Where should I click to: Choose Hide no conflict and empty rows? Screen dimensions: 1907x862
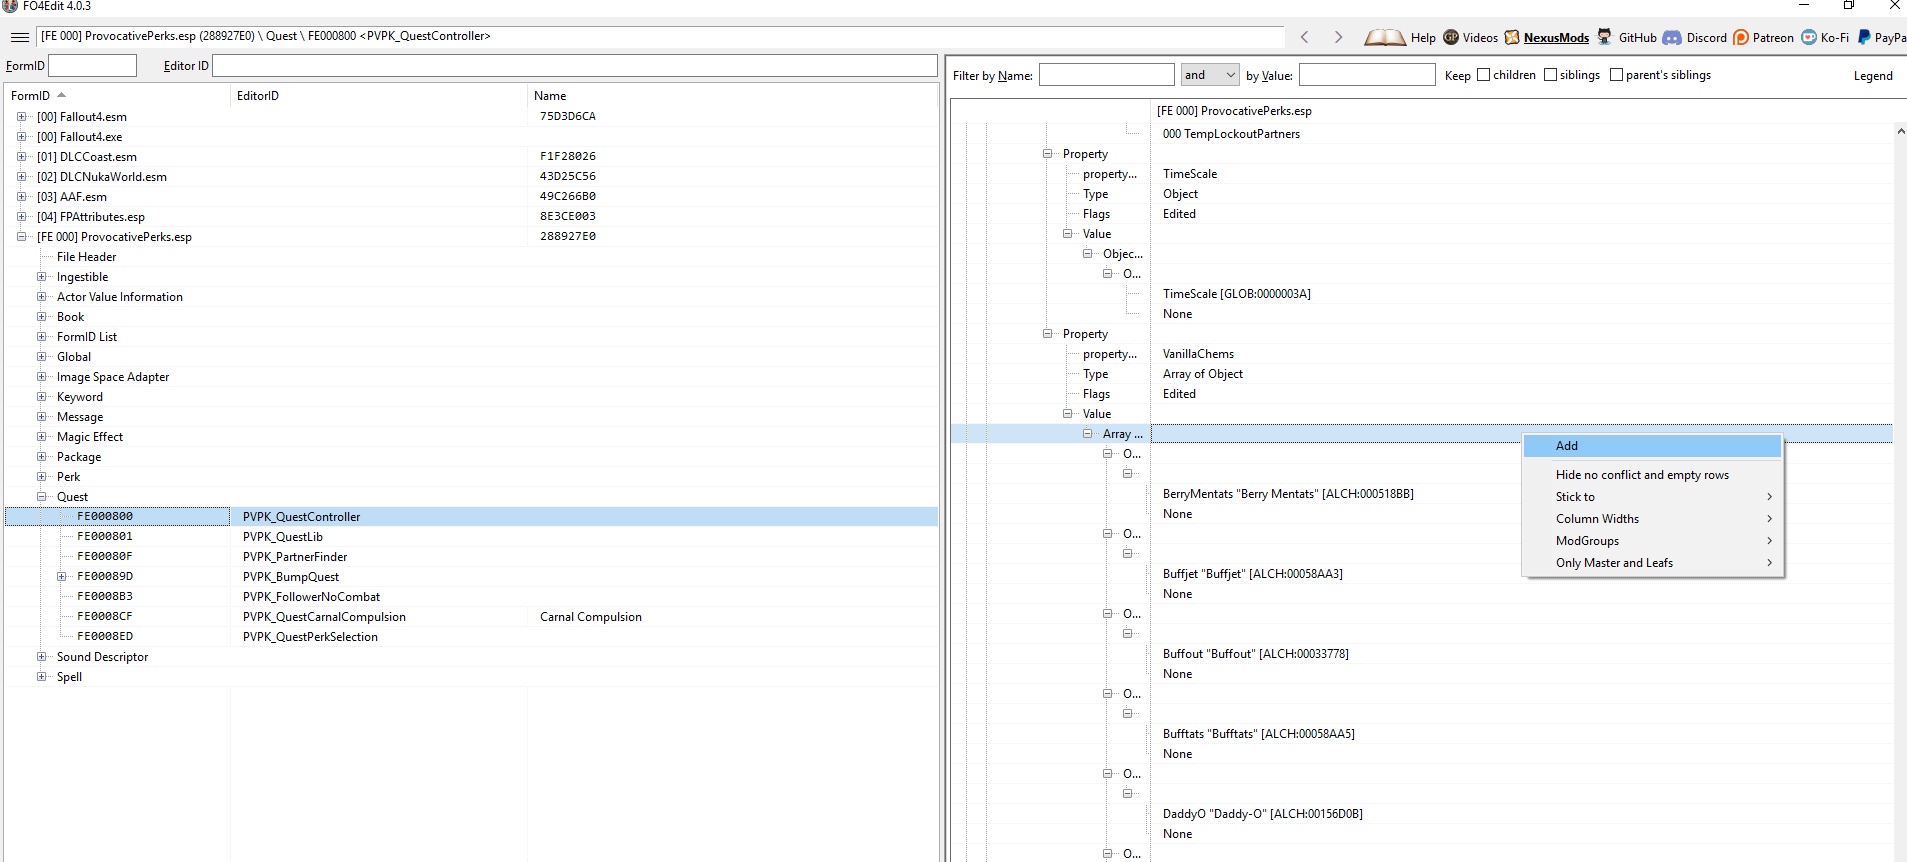[x=1652, y=475]
